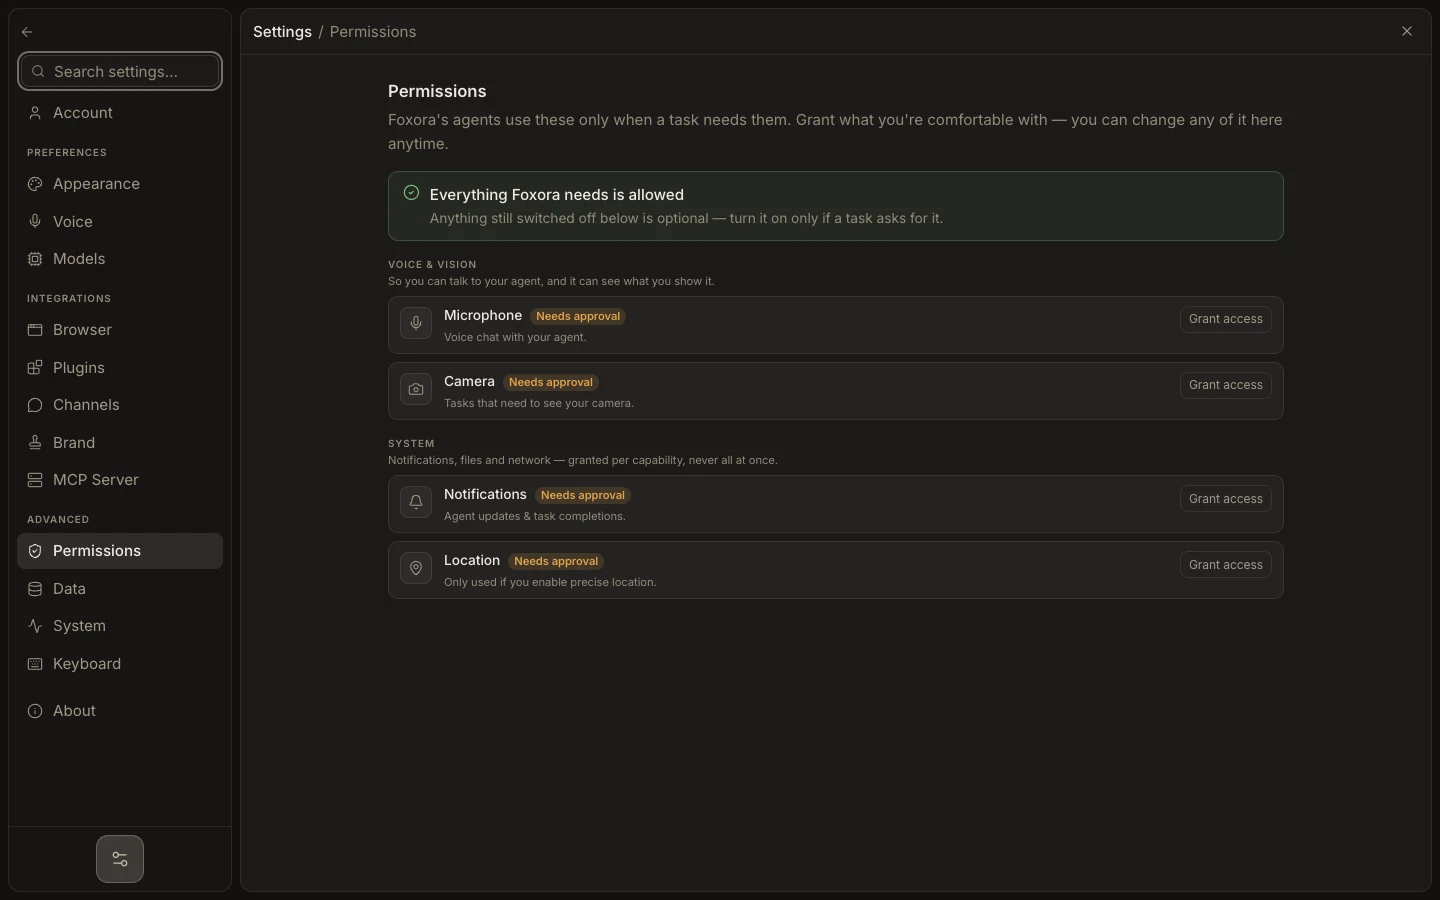This screenshot has height=900, width=1440.
Task: Click the magnifier icon in the search box
Action: click(38, 72)
